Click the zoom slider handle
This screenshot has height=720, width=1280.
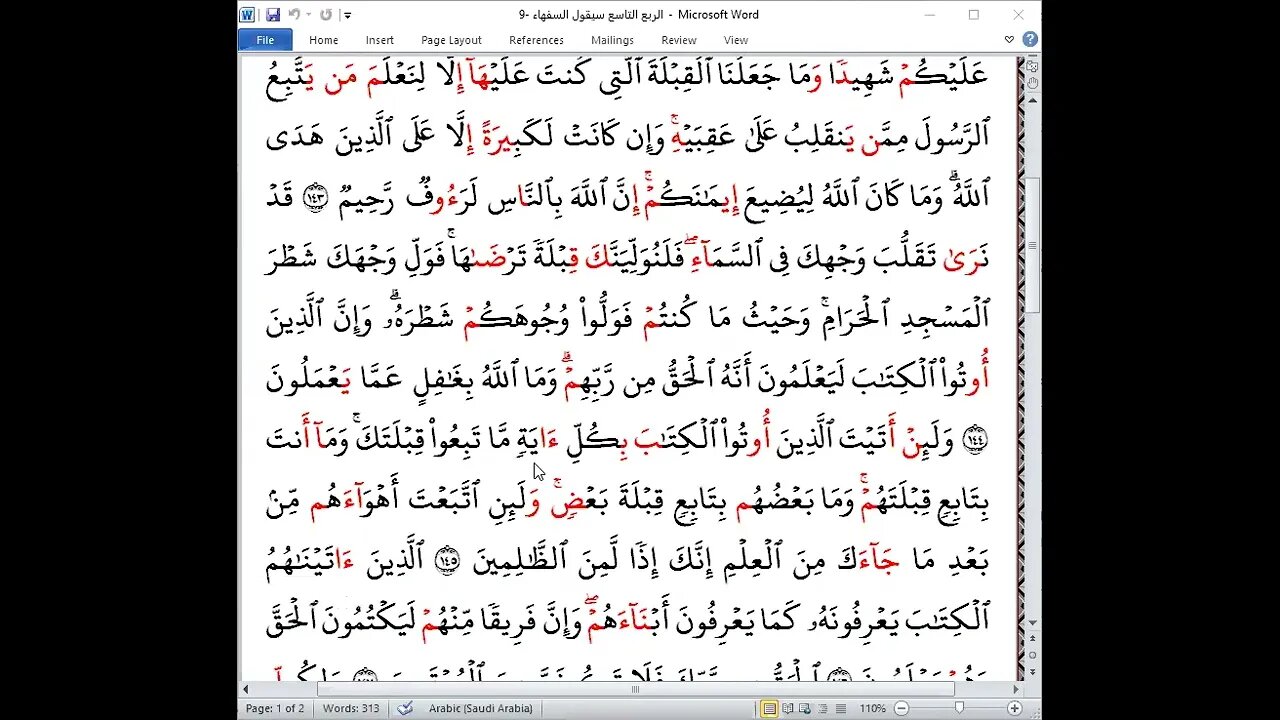pyautogui.click(x=960, y=708)
